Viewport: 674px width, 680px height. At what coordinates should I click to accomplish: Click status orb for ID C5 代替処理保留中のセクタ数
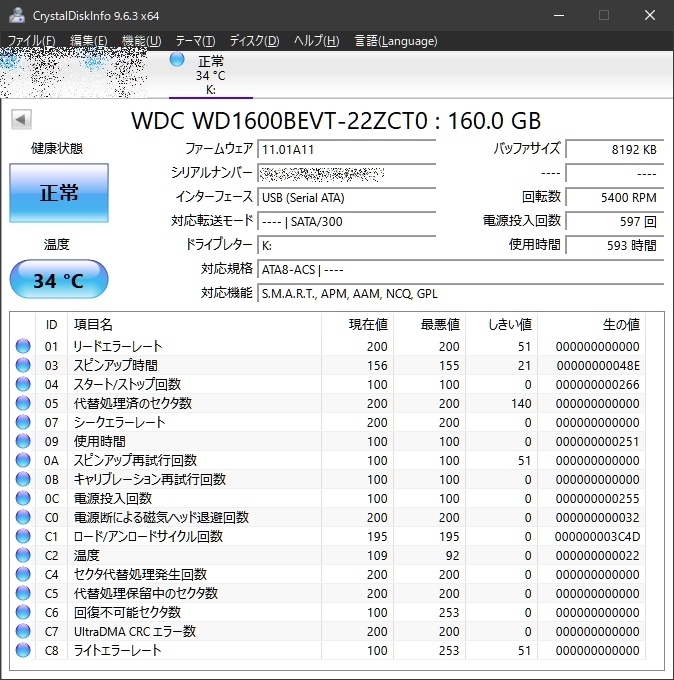(x=23, y=593)
